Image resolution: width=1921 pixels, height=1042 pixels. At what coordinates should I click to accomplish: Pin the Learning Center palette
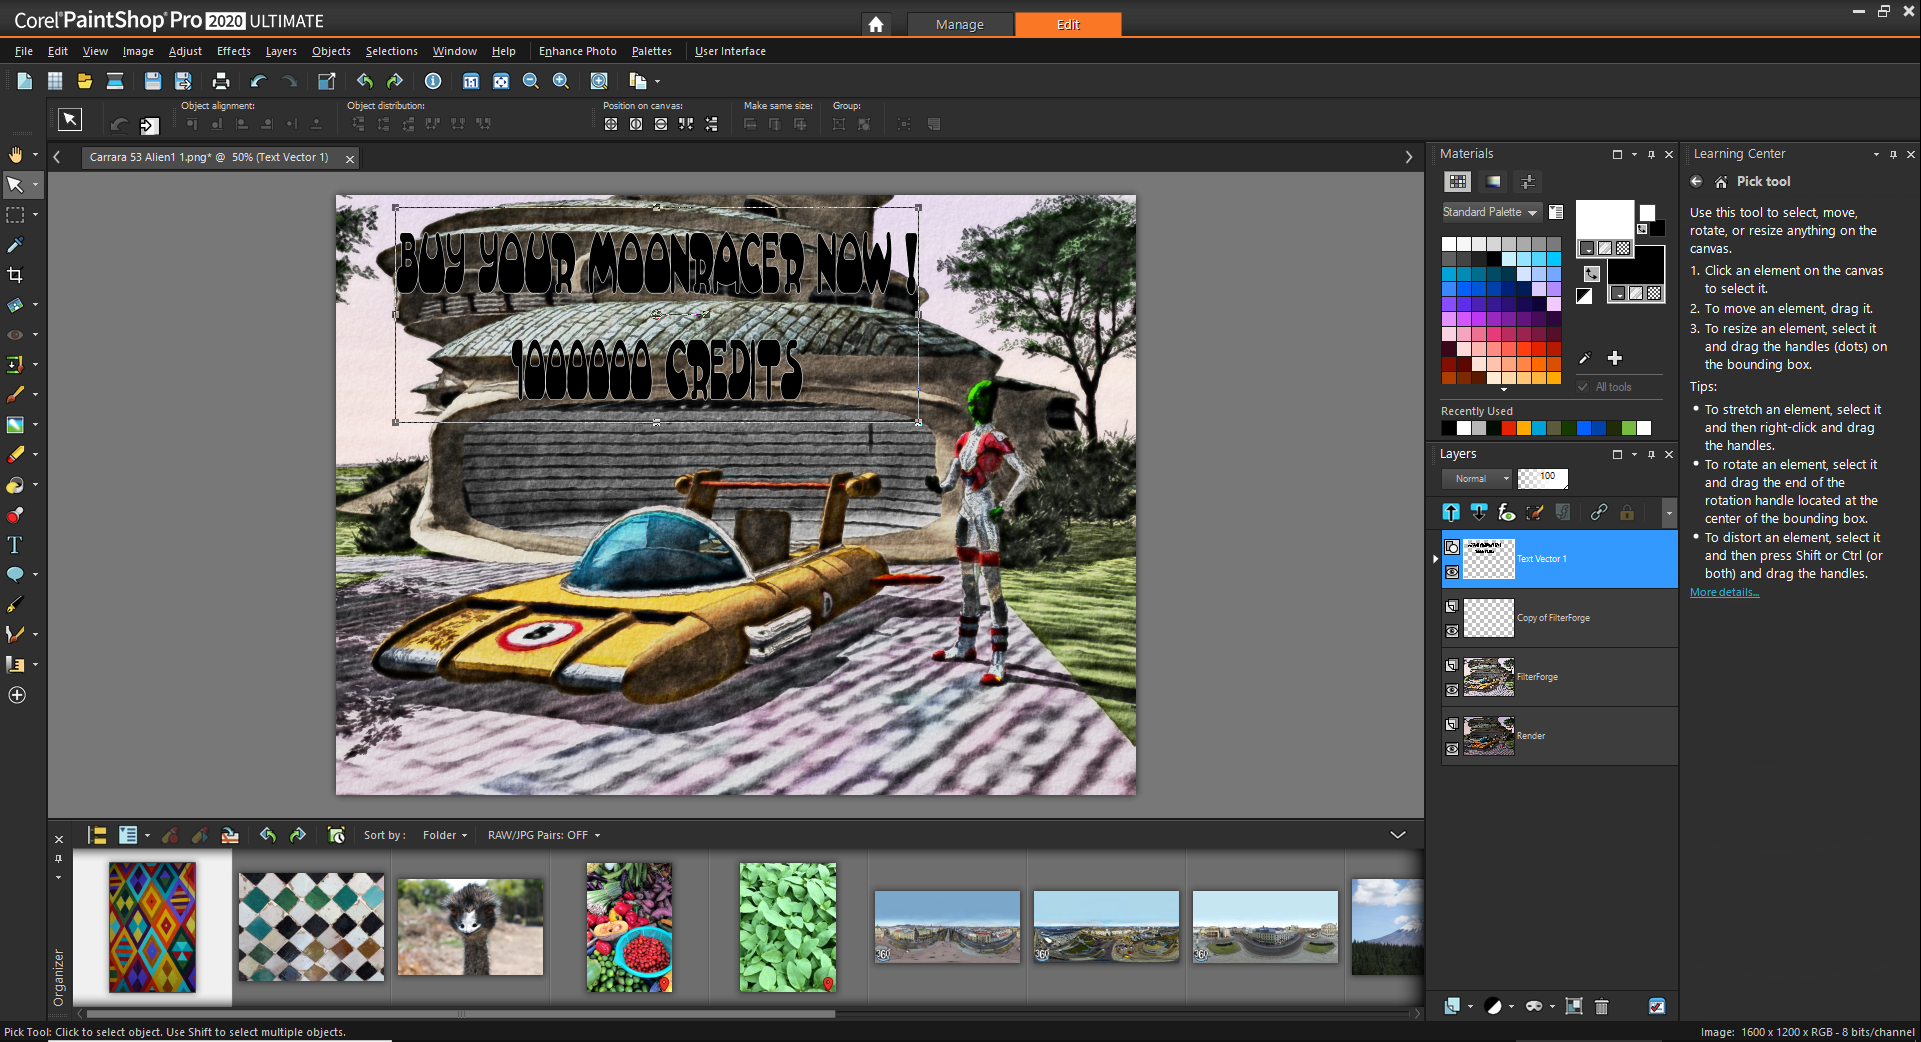pyautogui.click(x=1893, y=154)
